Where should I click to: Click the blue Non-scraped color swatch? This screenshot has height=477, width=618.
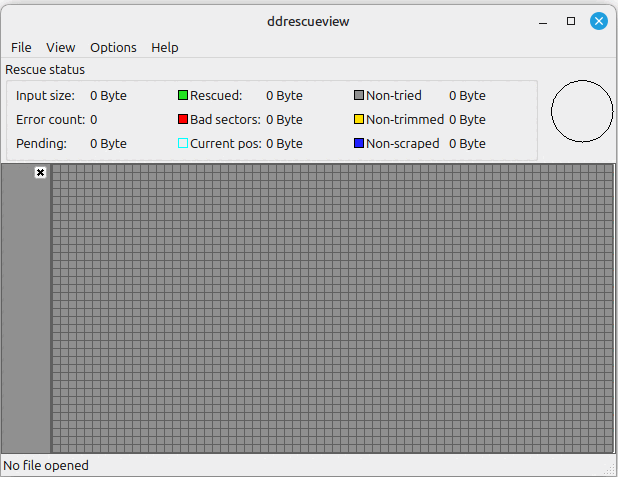point(359,143)
